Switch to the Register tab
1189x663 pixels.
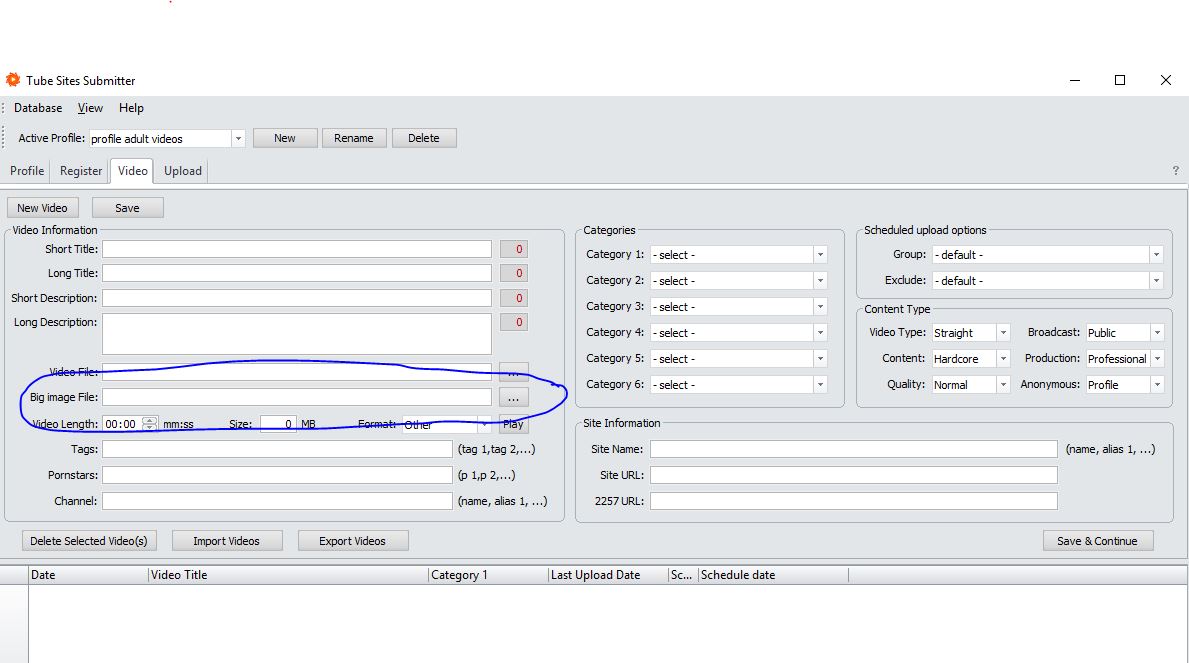coord(81,171)
